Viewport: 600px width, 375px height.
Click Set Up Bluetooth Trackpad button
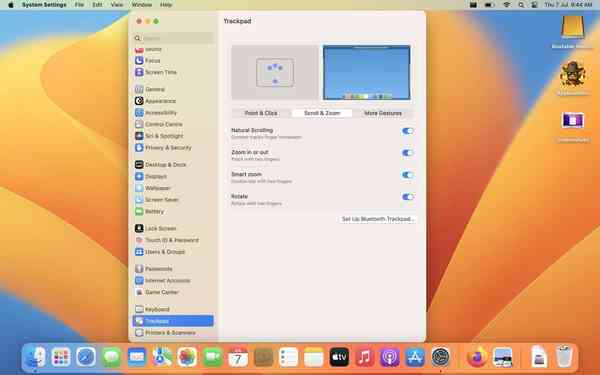pos(378,219)
